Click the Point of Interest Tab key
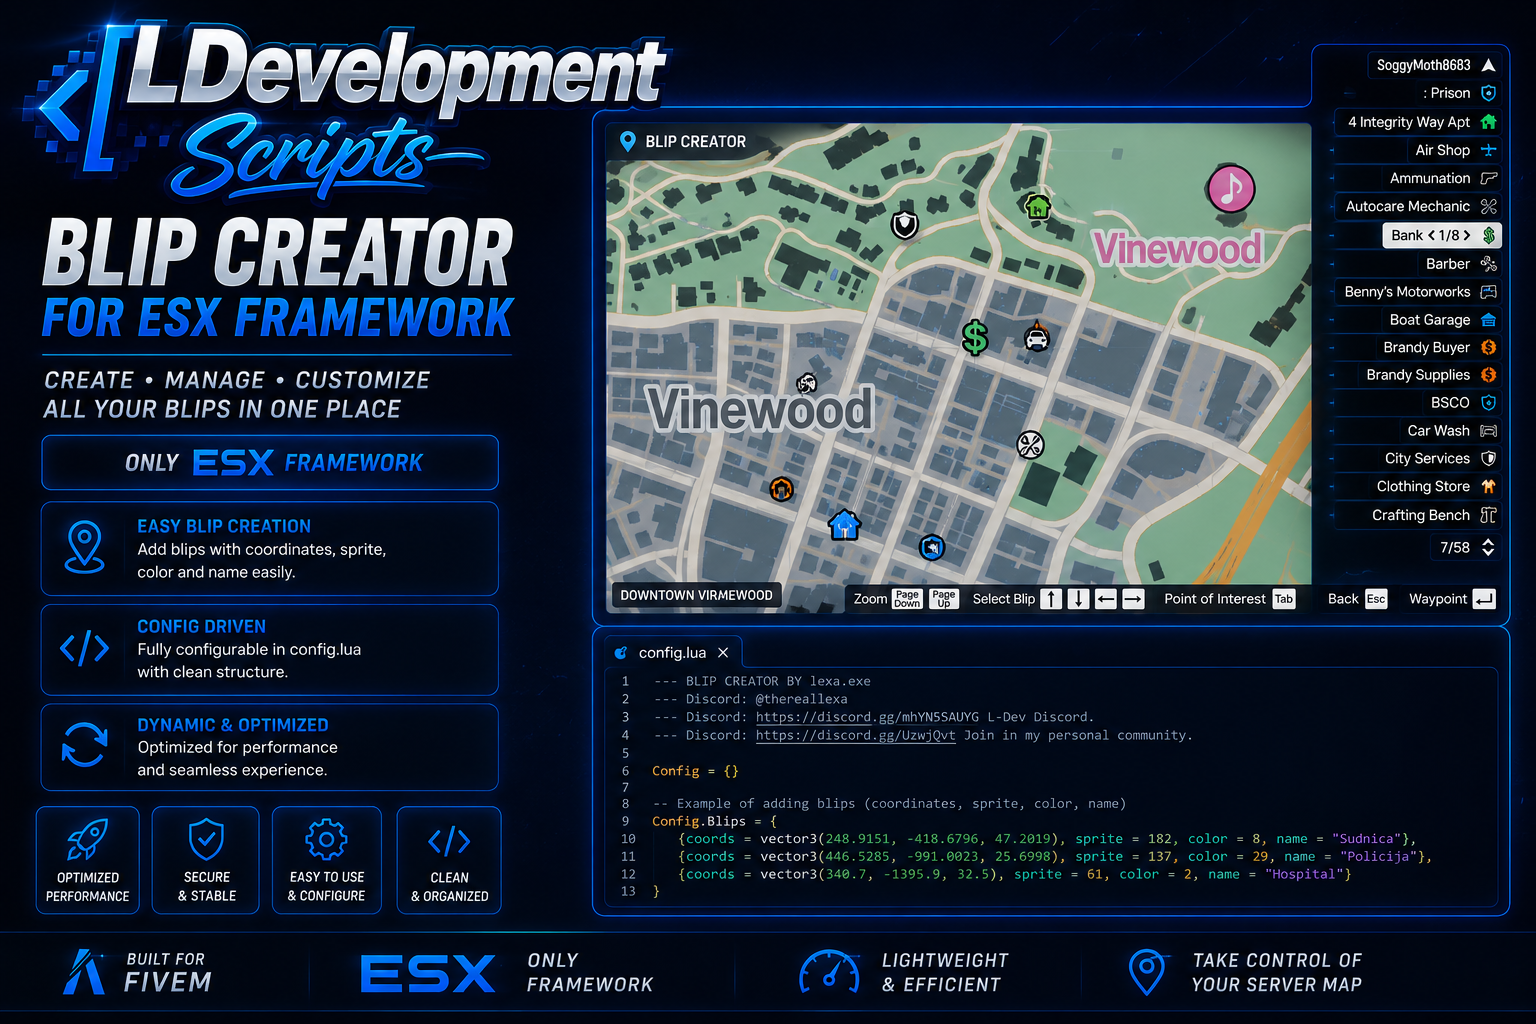Screen dimensions: 1536x1024 coord(1284,599)
